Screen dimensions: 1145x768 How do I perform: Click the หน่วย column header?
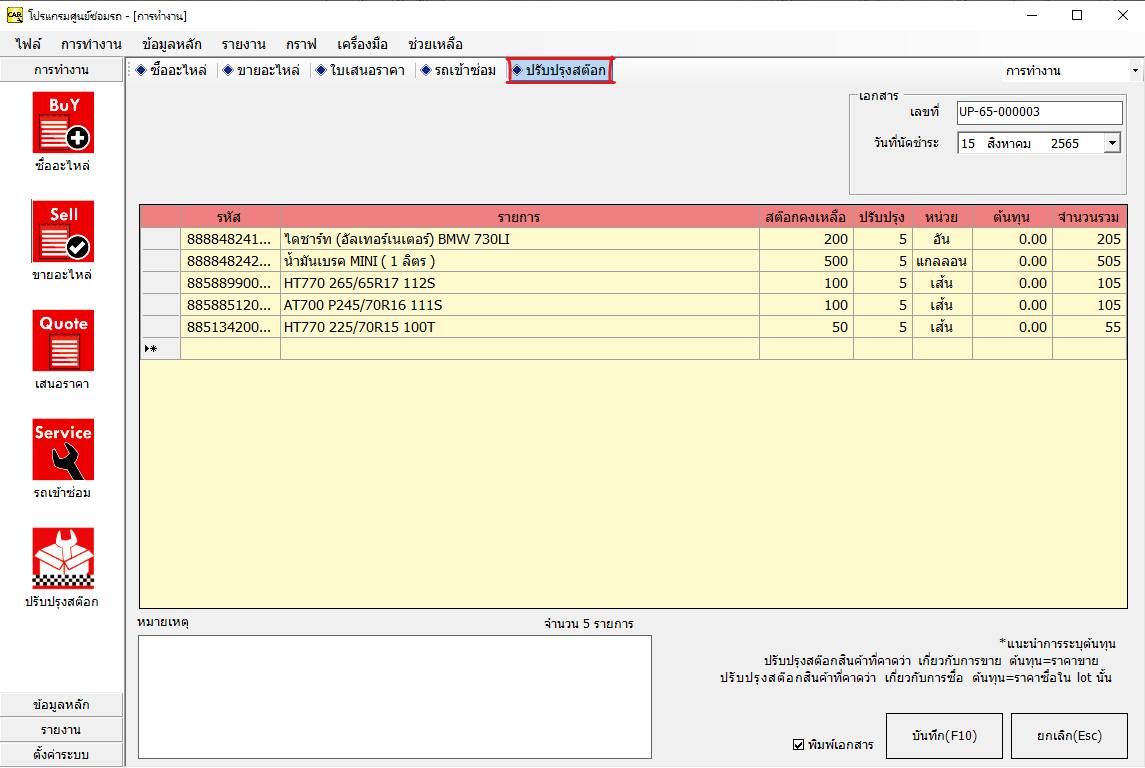coord(942,217)
